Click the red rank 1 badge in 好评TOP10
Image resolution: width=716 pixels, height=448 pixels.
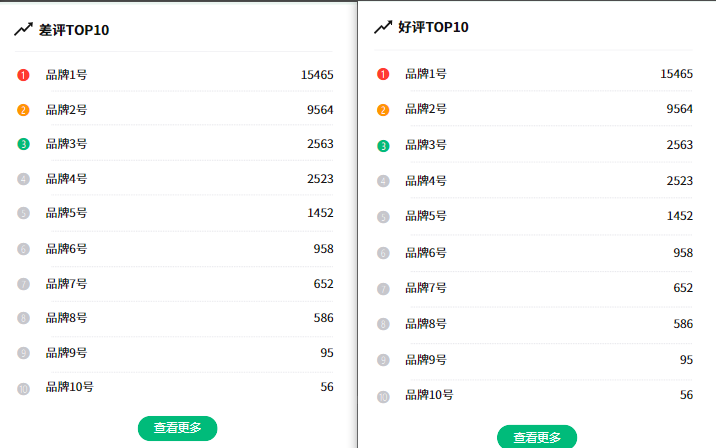tap(383, 74)
